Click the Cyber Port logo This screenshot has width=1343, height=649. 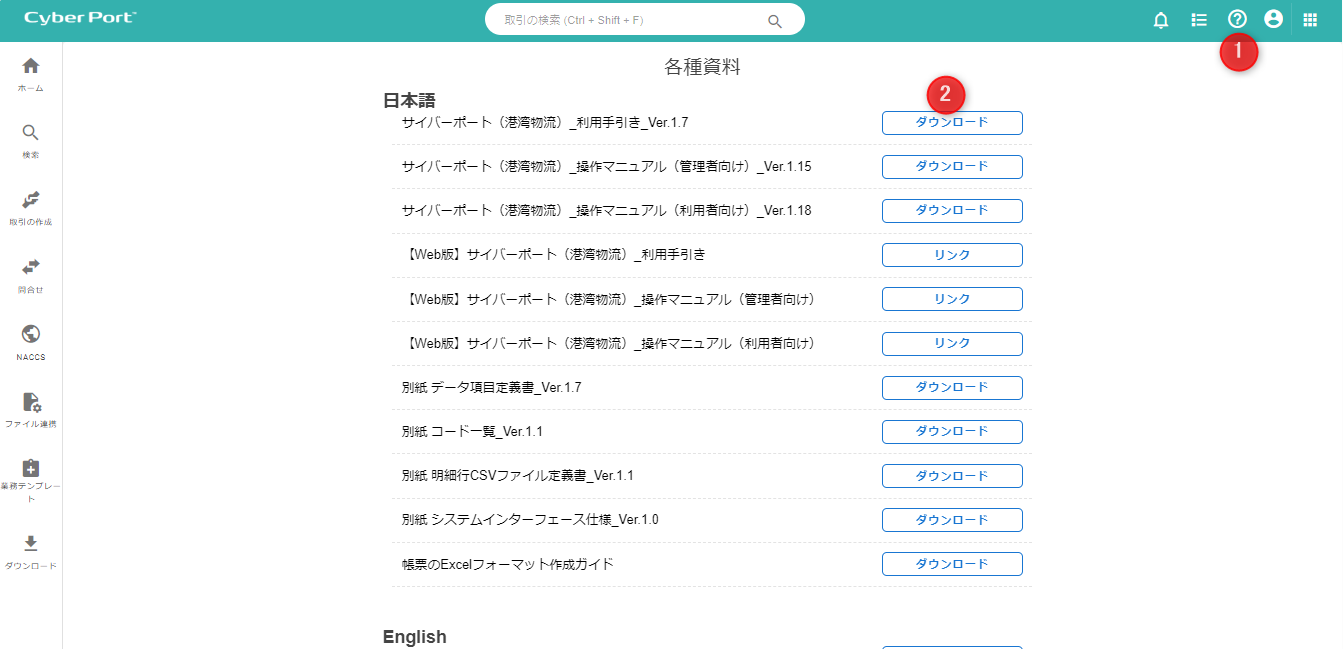coord(80,19)
